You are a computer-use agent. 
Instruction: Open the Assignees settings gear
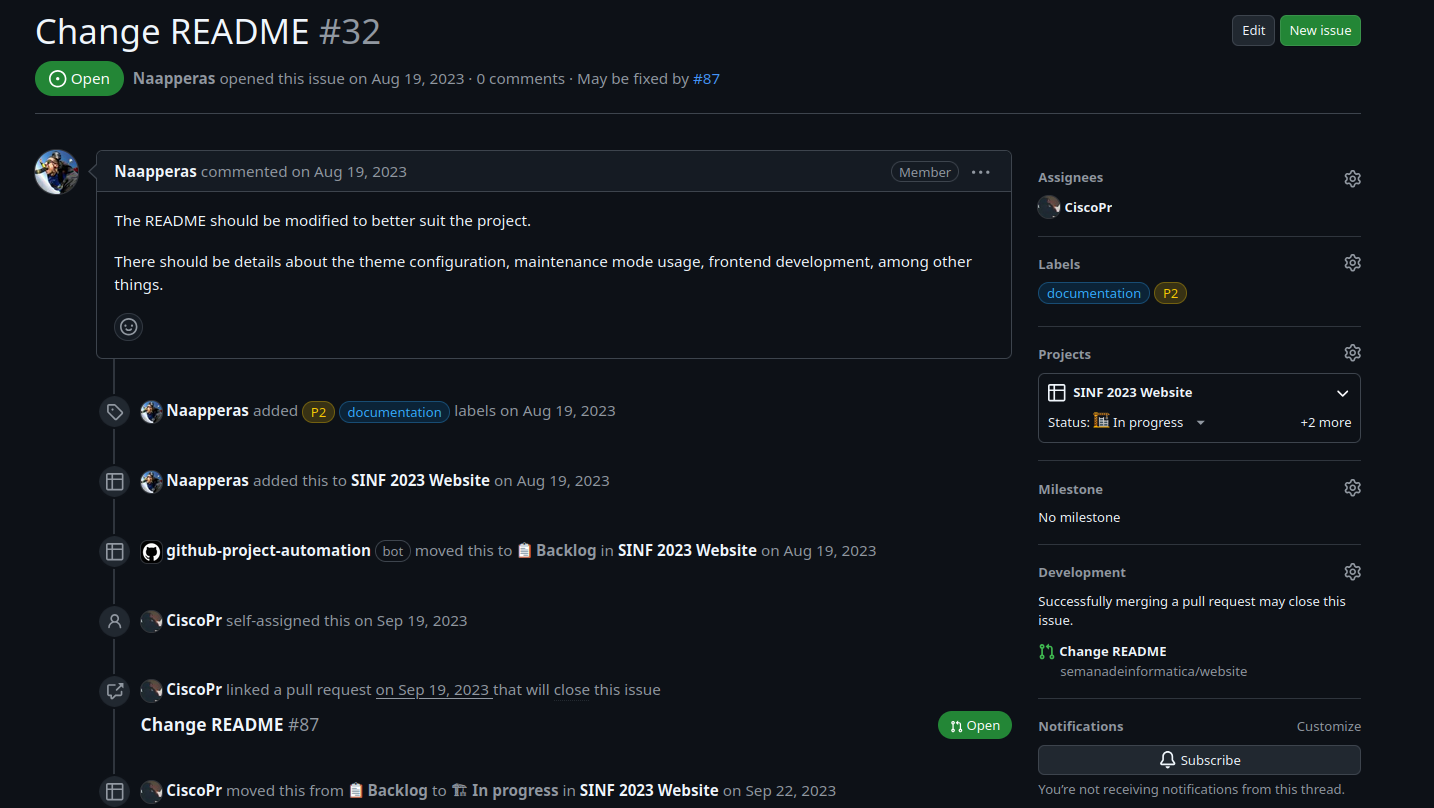tap(1352, 179)
